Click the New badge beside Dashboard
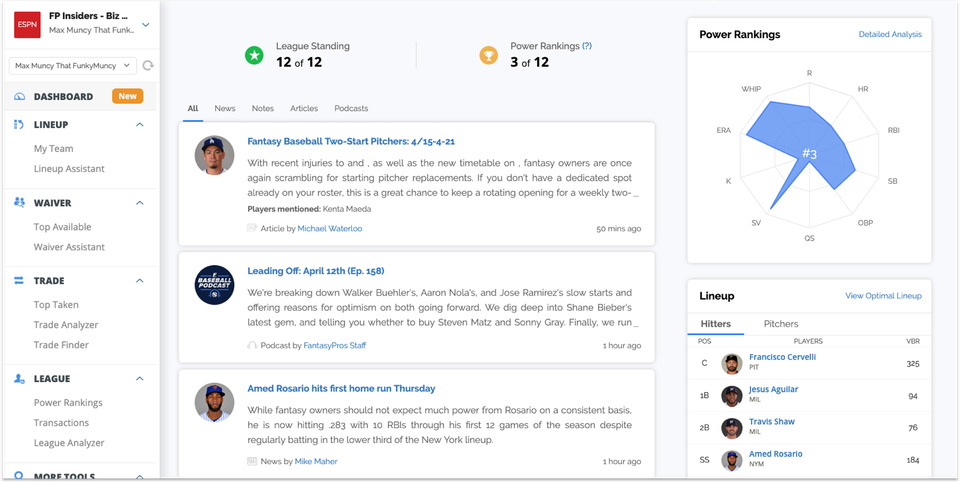Screen dimensions: 960x482 [x=127, y=96]
